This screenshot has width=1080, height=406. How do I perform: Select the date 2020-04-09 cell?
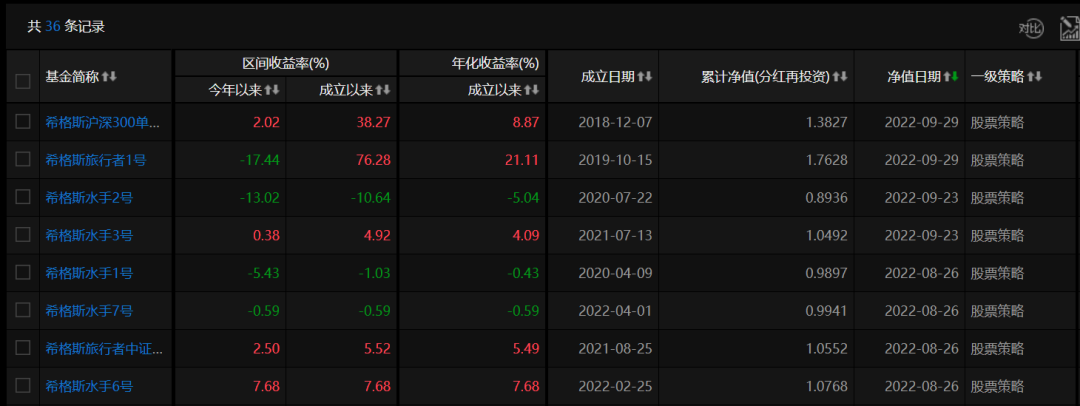click(615, 274)
